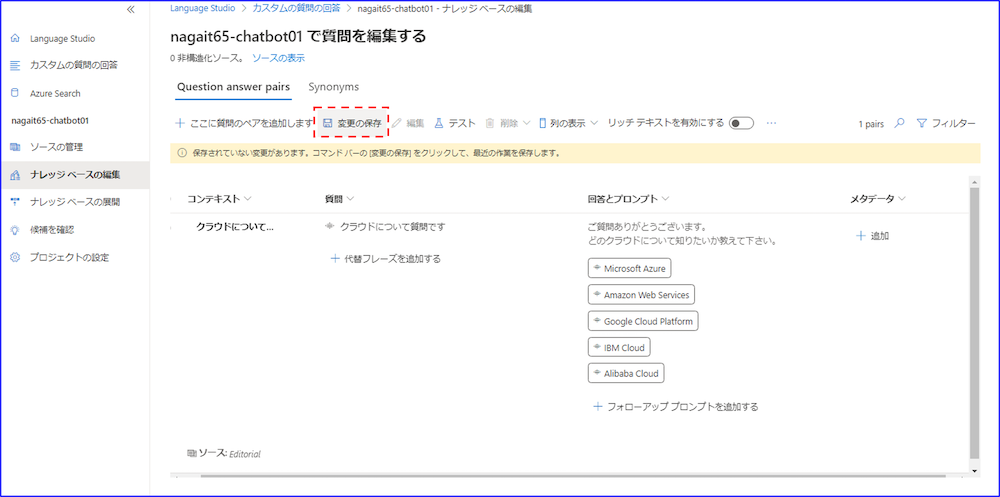The height and width of the screenshot is (497, 1000).
Task: Expand the コンテキスト column sort chevron
Action: coord(248,198)
